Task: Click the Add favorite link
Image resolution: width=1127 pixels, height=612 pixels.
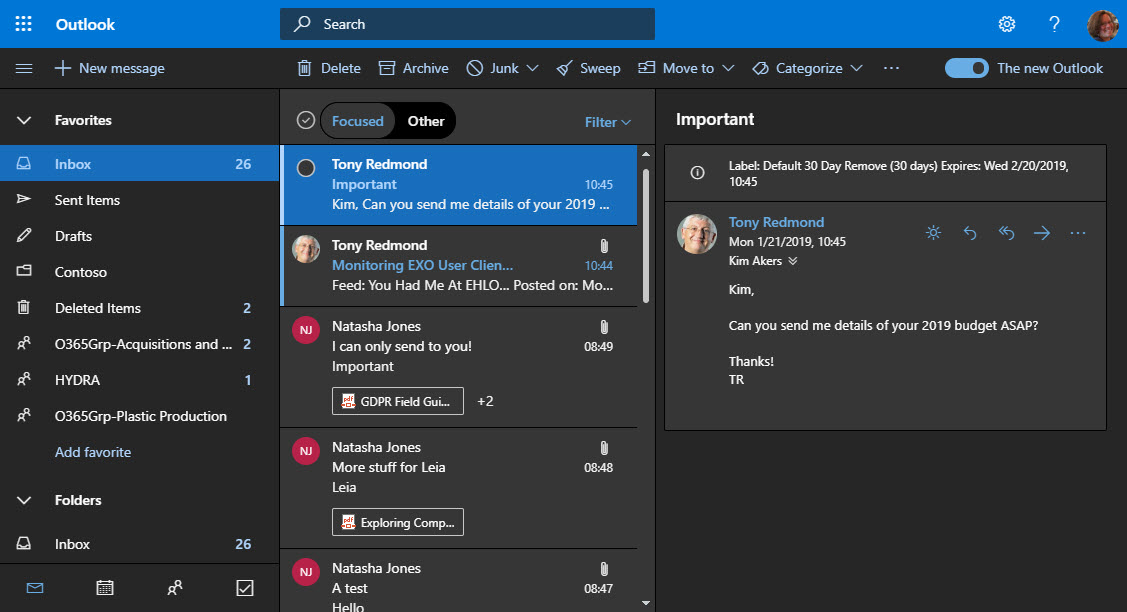Action: (x=93, y=452)
